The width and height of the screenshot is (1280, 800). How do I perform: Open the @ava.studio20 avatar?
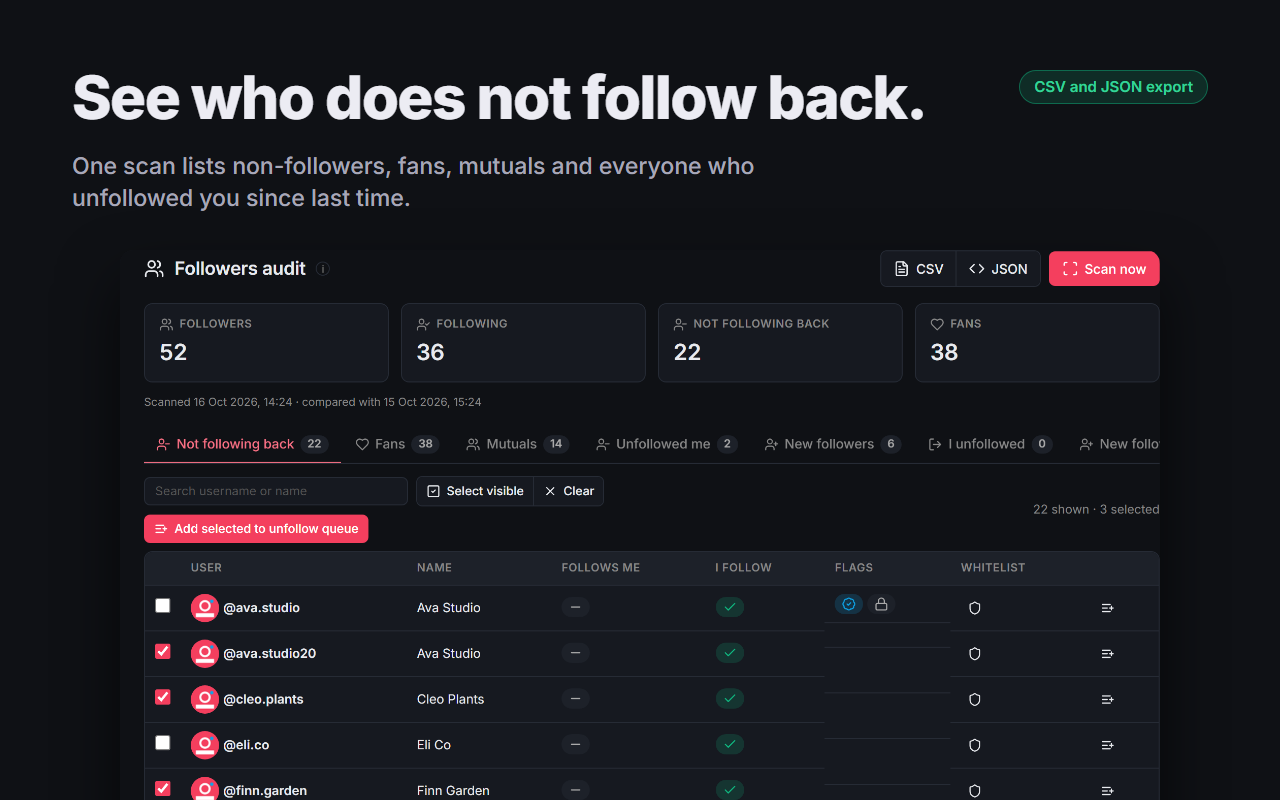coord(205,654)
